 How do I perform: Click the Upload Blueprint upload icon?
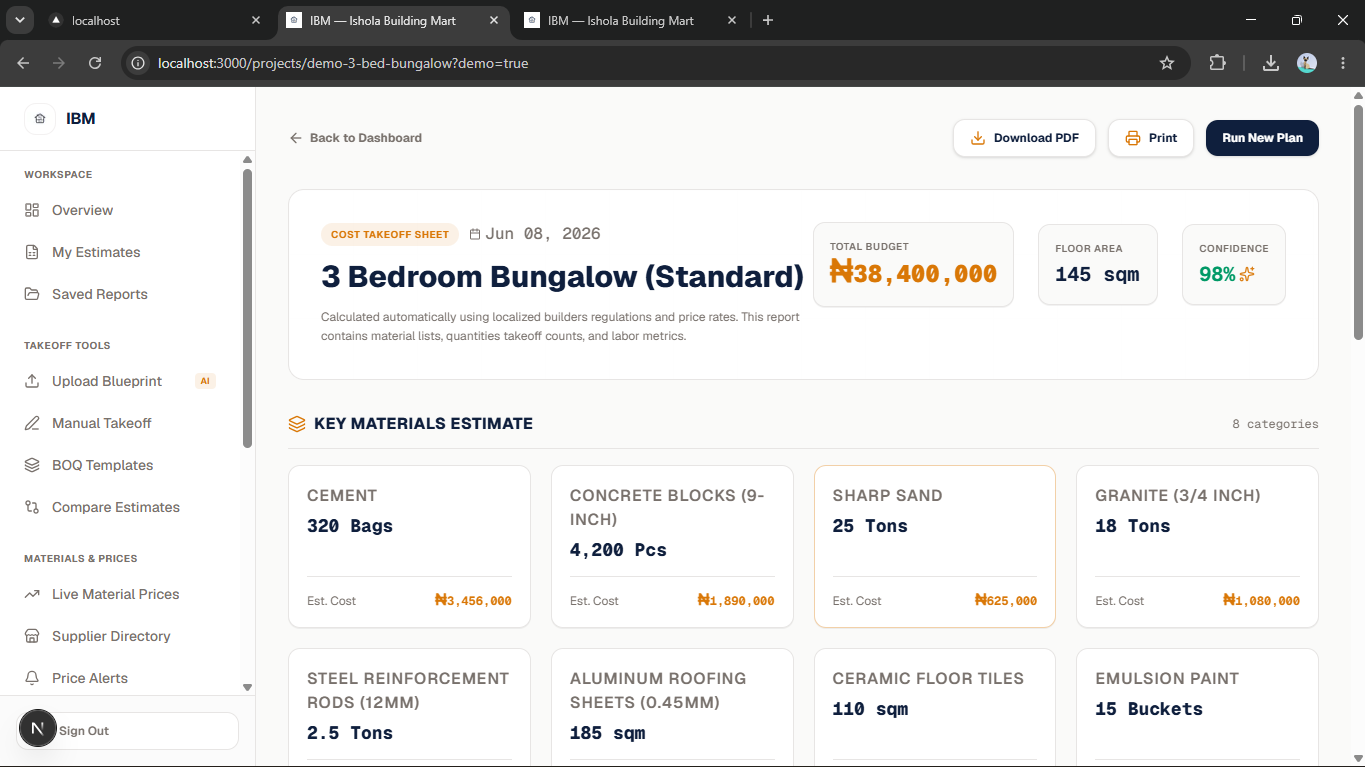[32, 381]
